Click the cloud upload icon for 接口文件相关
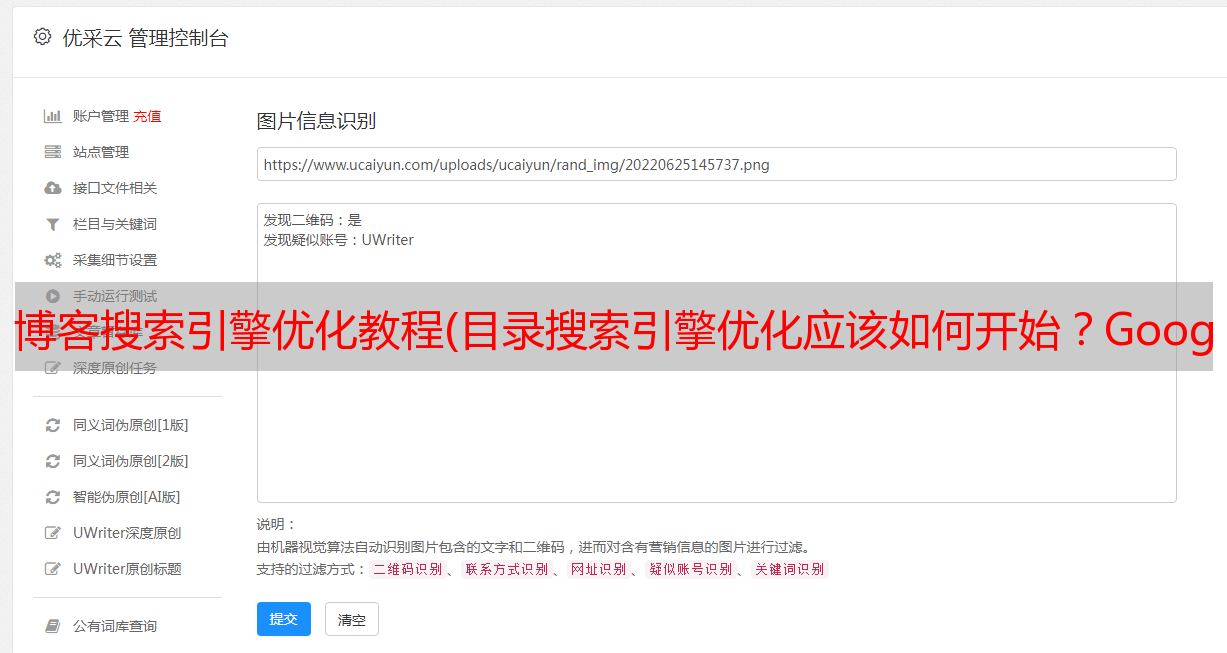The height and width of the screenshot is (653, 1227). click(53, 188)
